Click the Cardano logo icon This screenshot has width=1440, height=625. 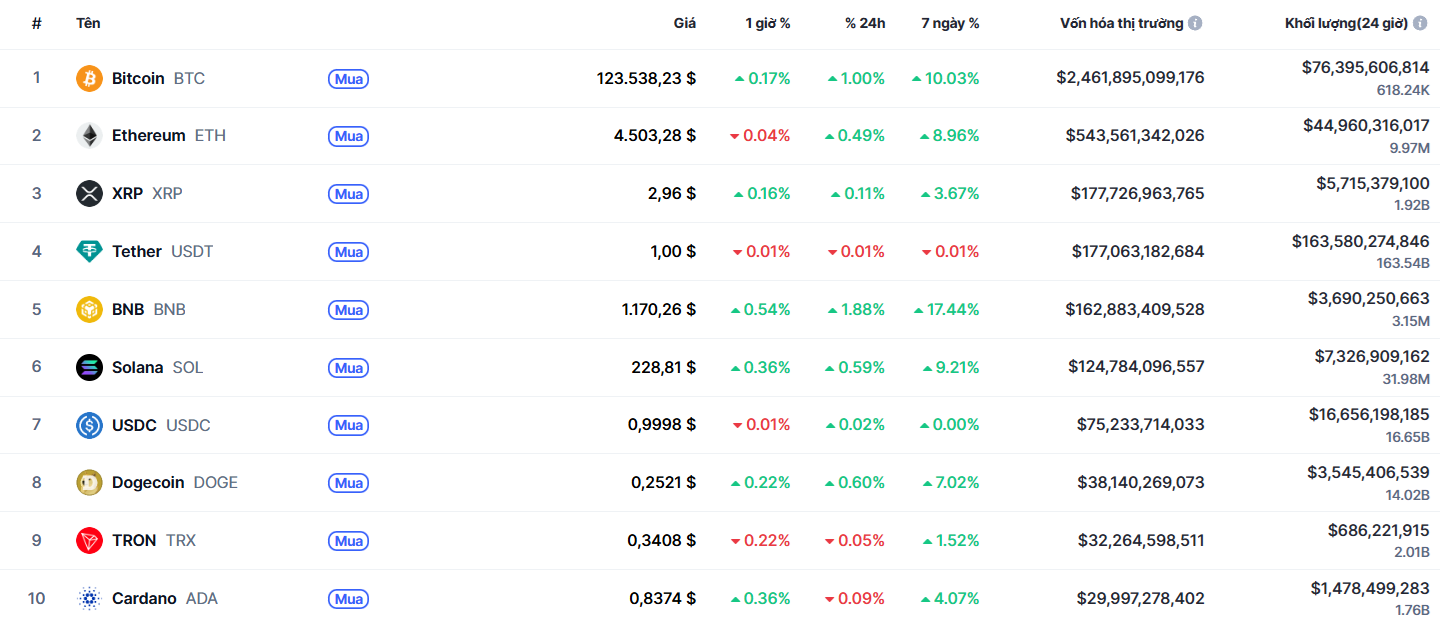89,599
